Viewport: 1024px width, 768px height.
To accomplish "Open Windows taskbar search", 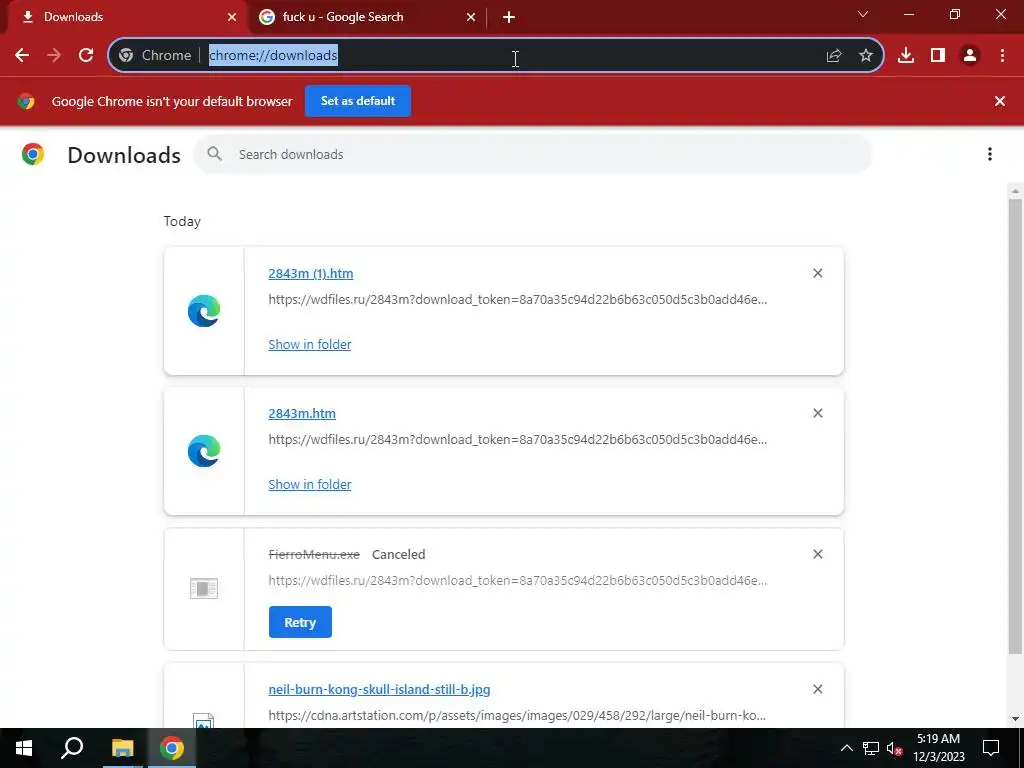I will 72,748.
